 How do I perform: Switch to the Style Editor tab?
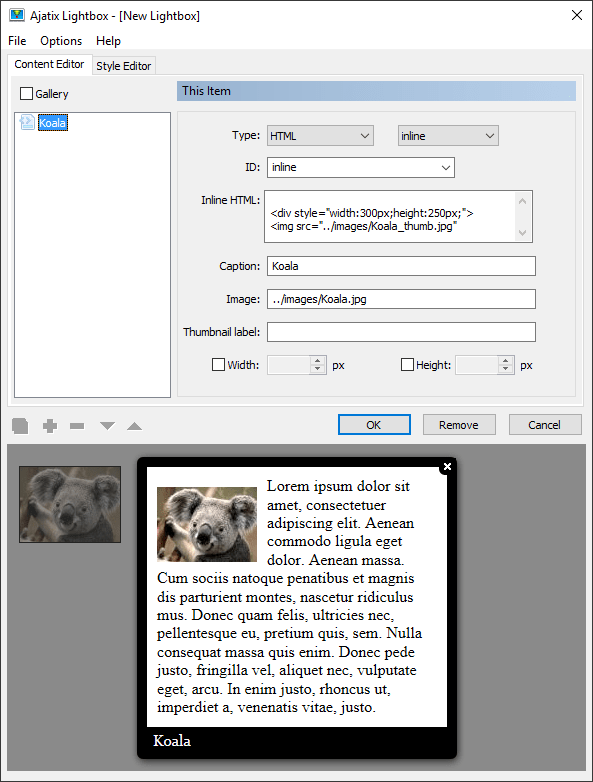124,66
